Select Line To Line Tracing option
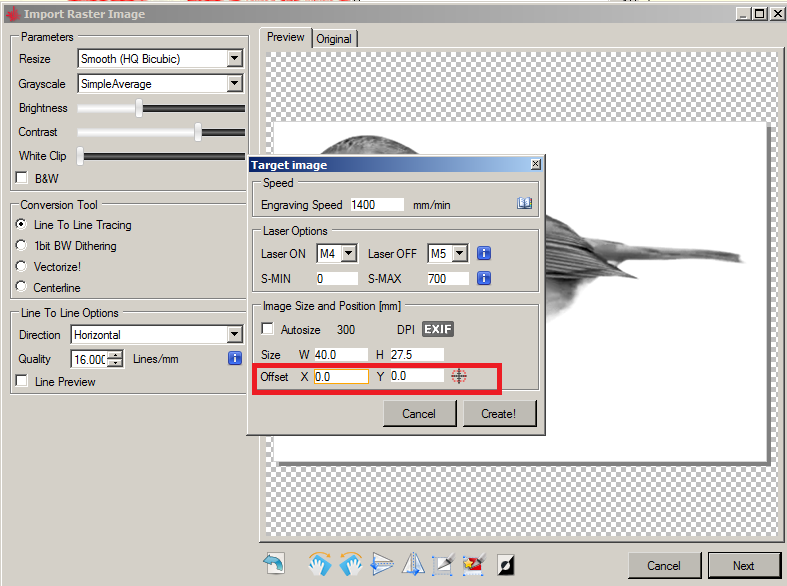This screenshot has height=586, width=787. click(21, 224)
